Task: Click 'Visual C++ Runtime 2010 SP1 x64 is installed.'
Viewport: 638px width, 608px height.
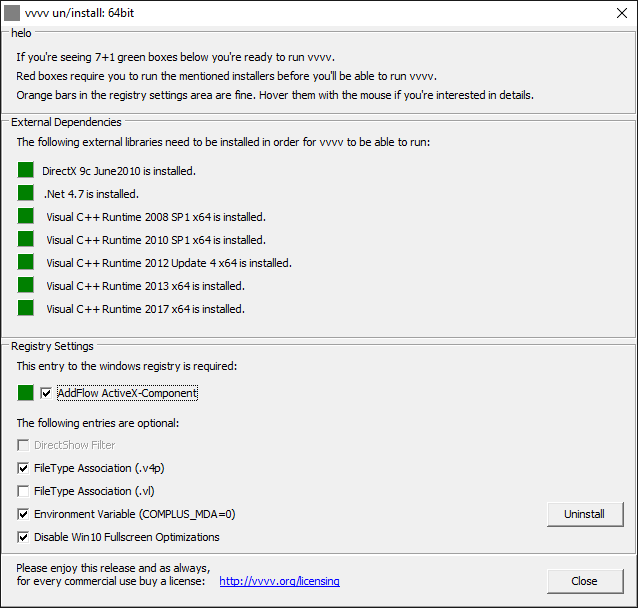Action: 156,240
